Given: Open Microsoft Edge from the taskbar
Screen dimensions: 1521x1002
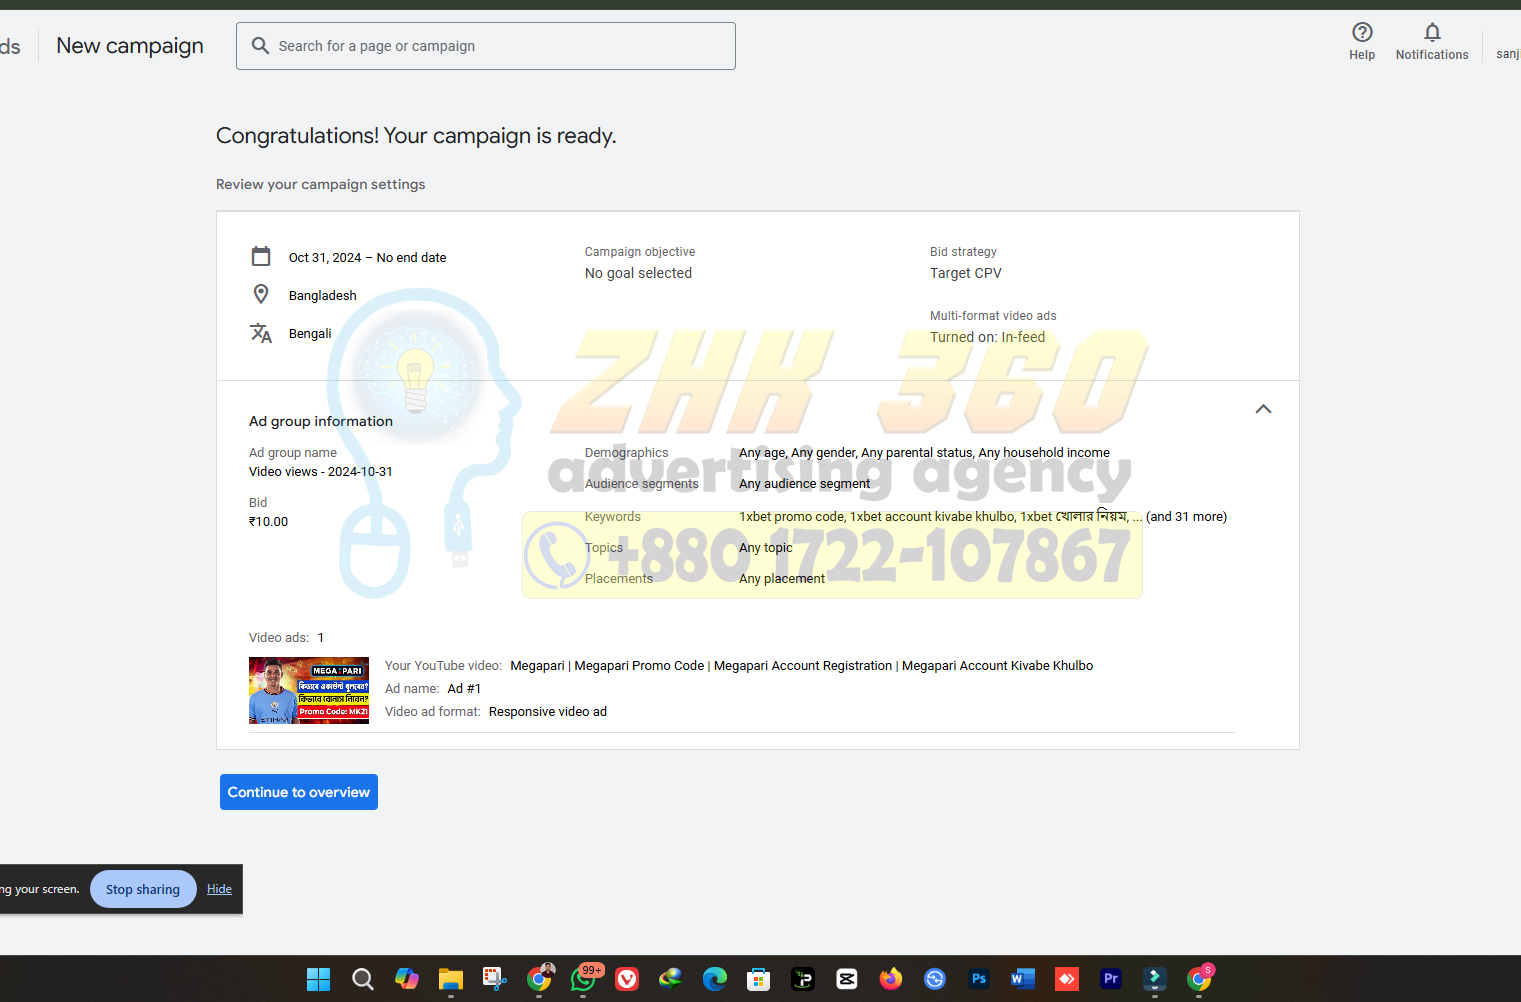Looking at the screenshot, I should click(715, 979).
